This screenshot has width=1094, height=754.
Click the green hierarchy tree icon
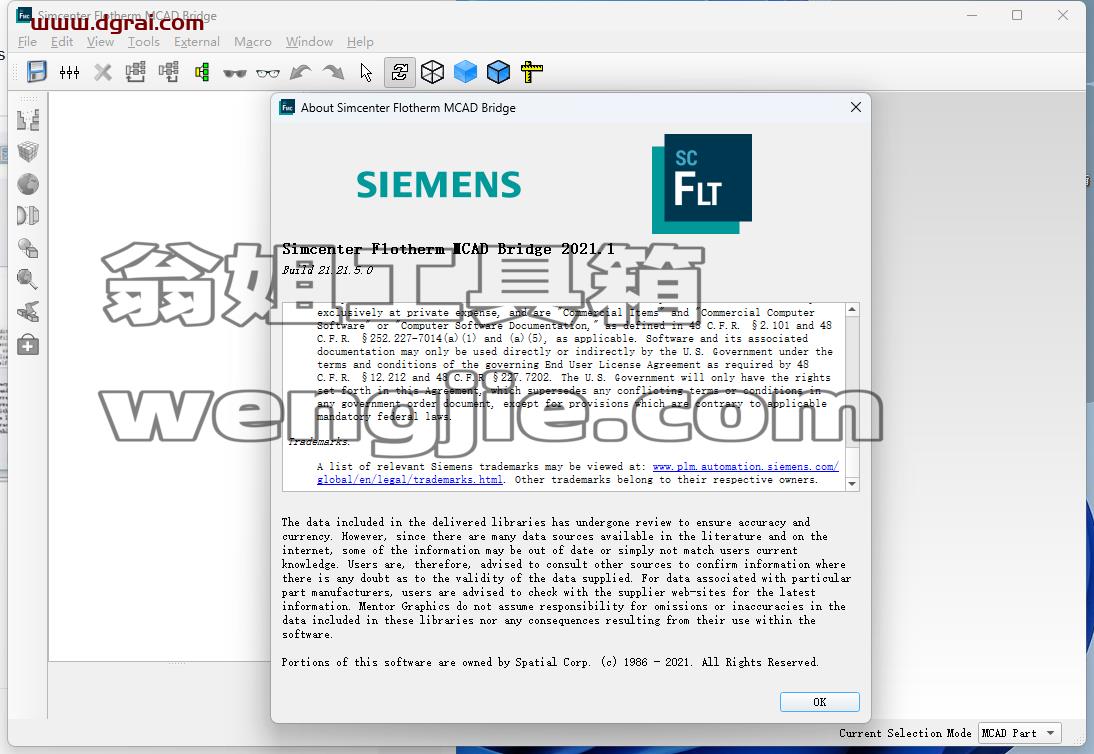point(202,72)
